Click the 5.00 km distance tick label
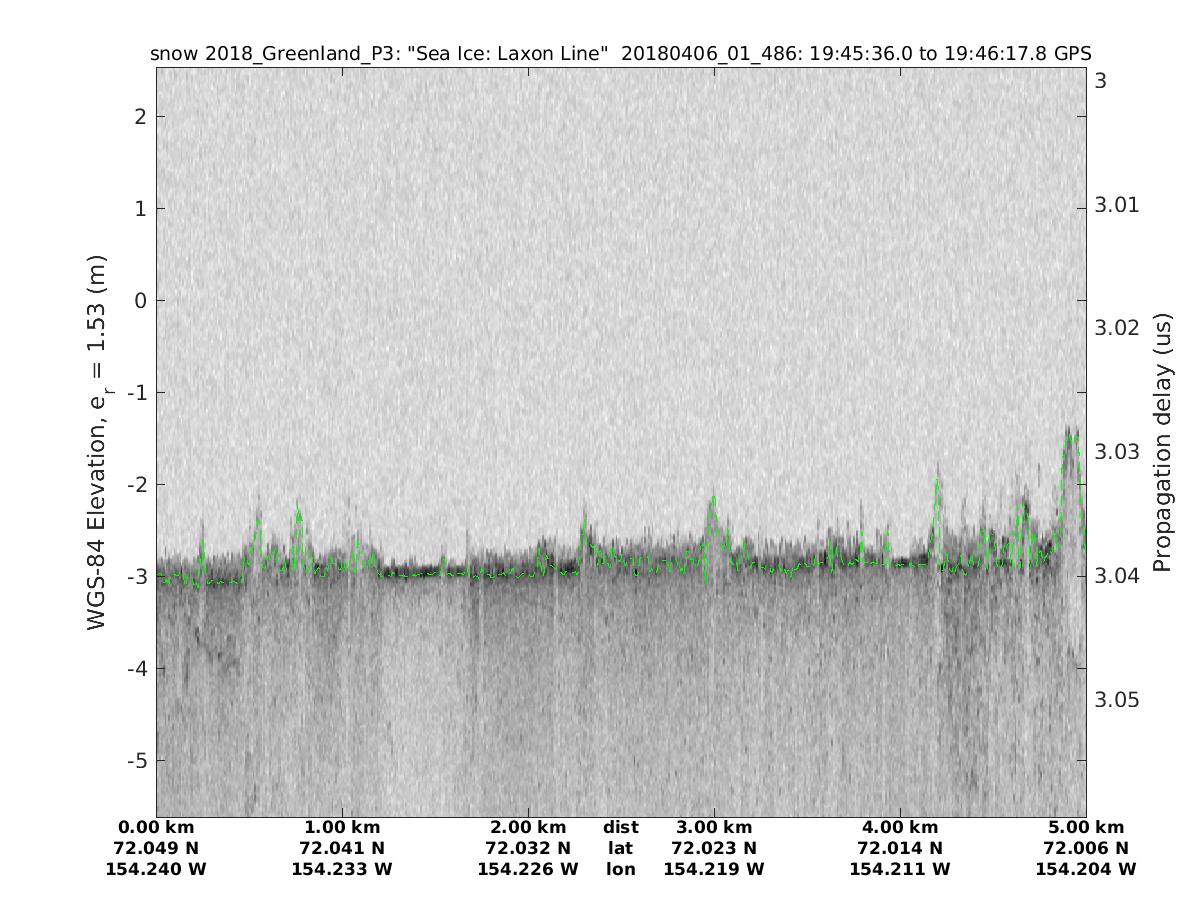The width and height of the screenshot is (1200, 900). tap(1085, 828)
